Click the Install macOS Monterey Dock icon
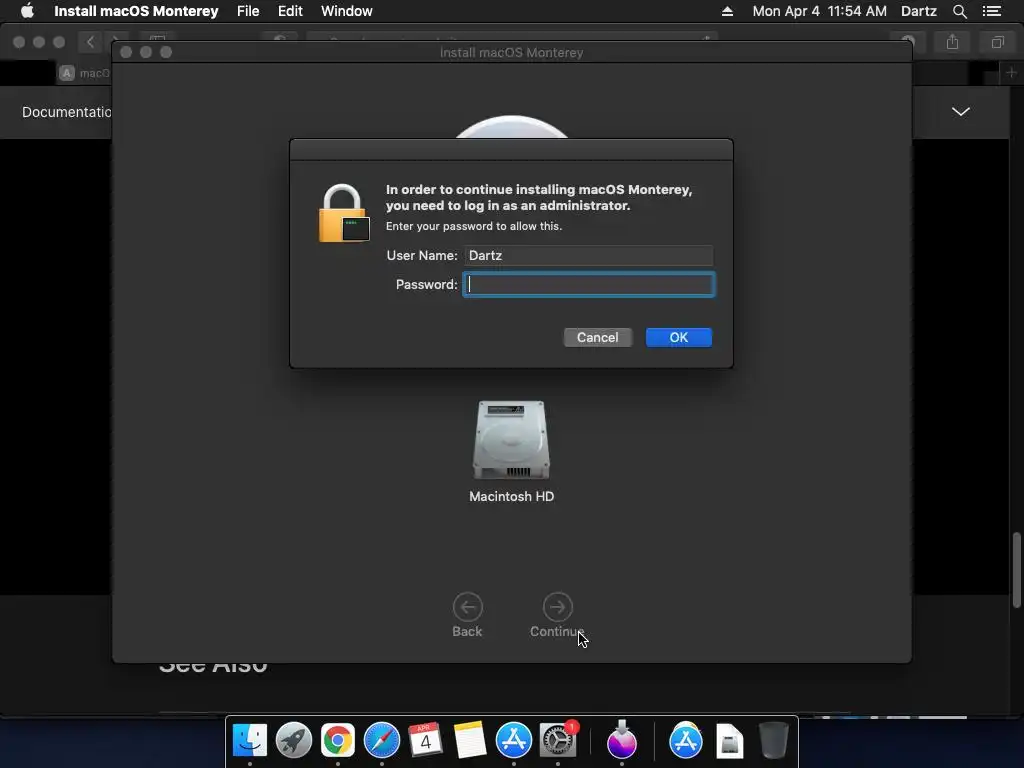Viewport: 1024px width, 768px height. tap(622, 740)
